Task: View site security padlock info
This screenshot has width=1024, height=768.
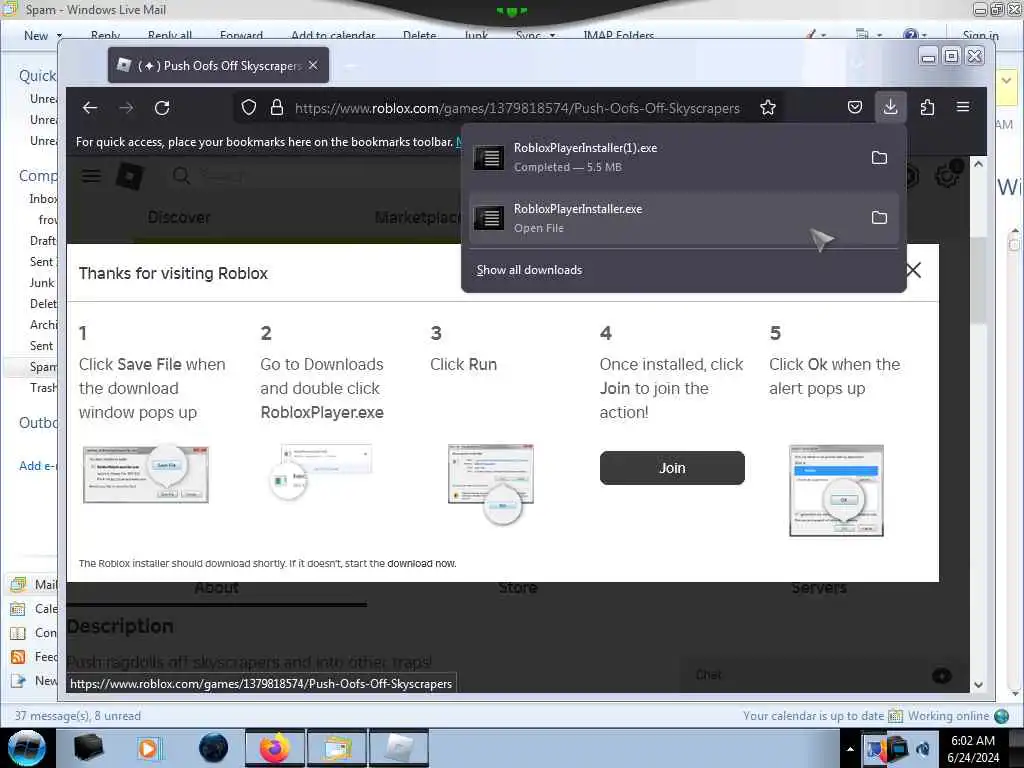Action: pyautogui.click(x=277, y=108)
